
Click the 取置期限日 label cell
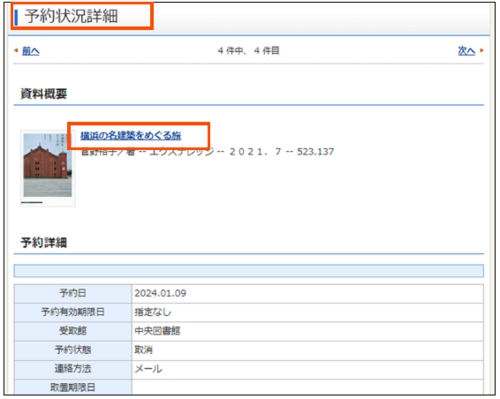(x=73, y=387)
